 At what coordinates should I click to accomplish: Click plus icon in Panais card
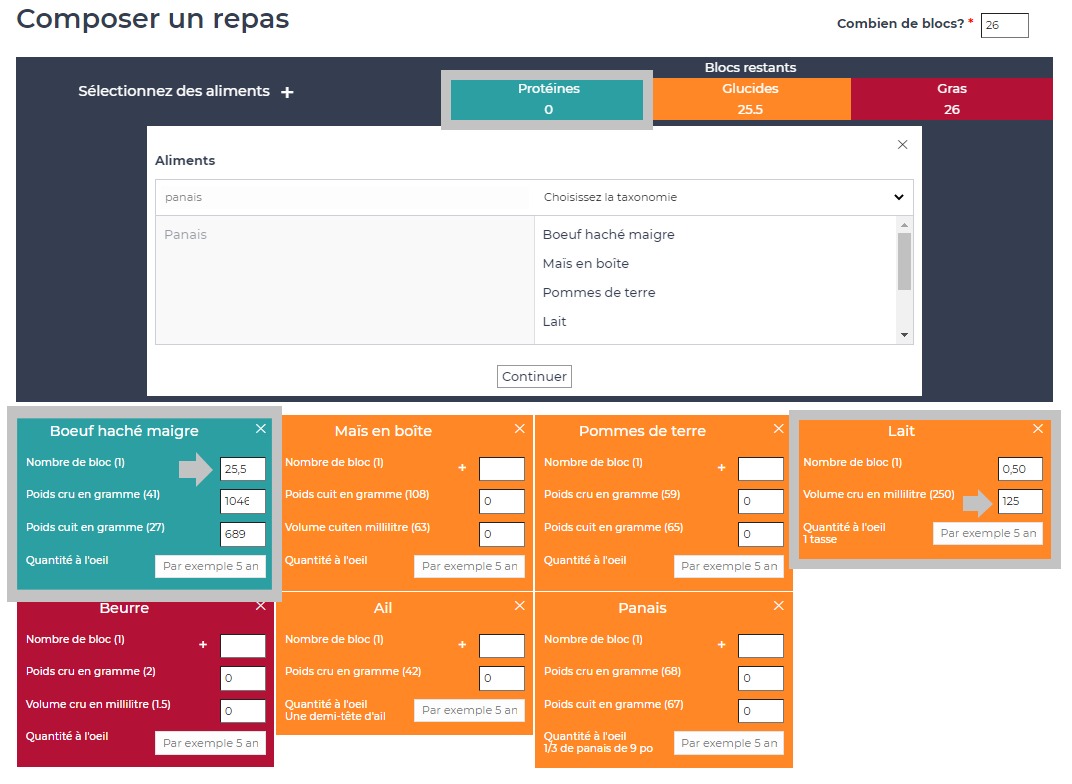click(721, 645)
